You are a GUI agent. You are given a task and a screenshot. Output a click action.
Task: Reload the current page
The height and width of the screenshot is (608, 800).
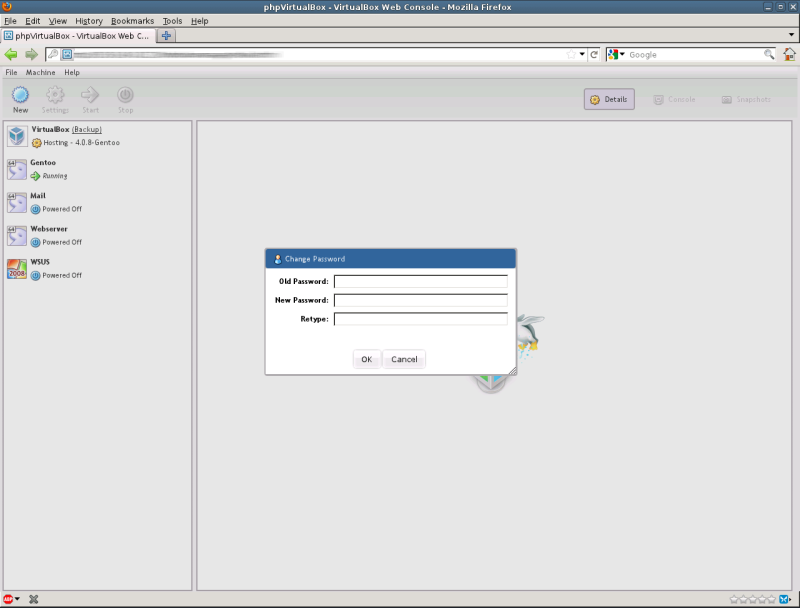click(594, 54)
